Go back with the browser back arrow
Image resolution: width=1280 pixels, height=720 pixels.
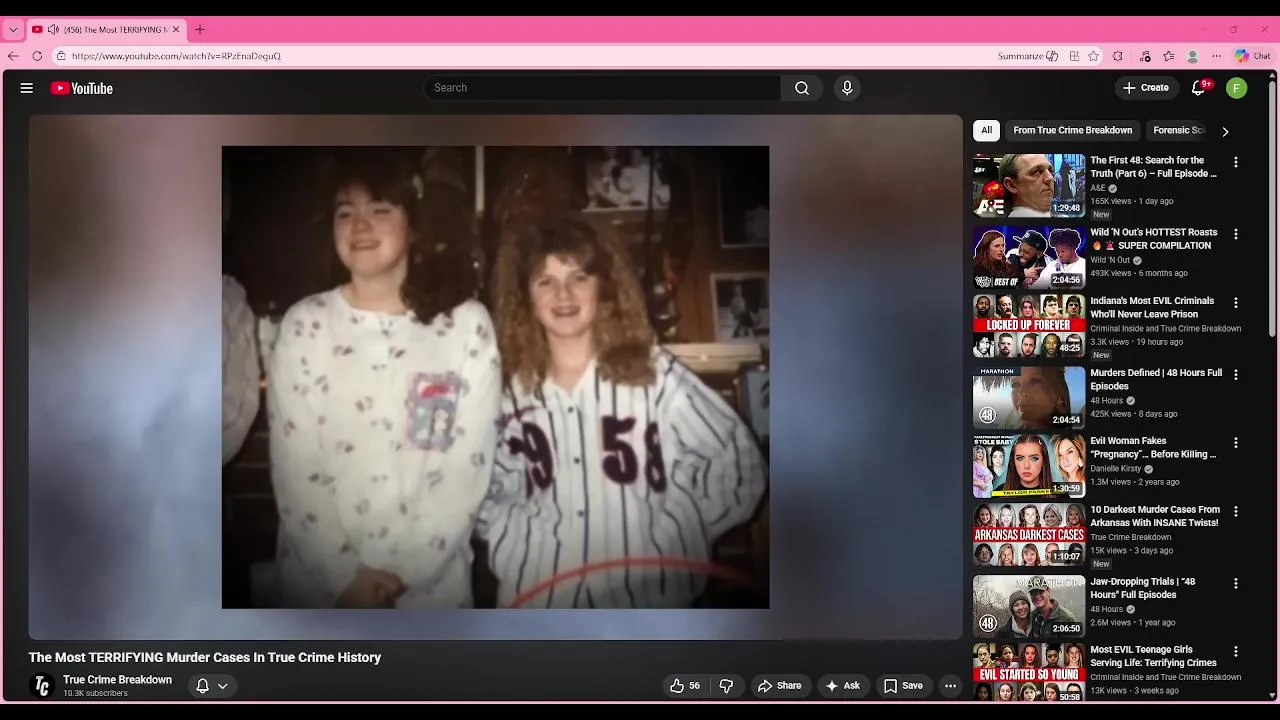pos(13,56)
